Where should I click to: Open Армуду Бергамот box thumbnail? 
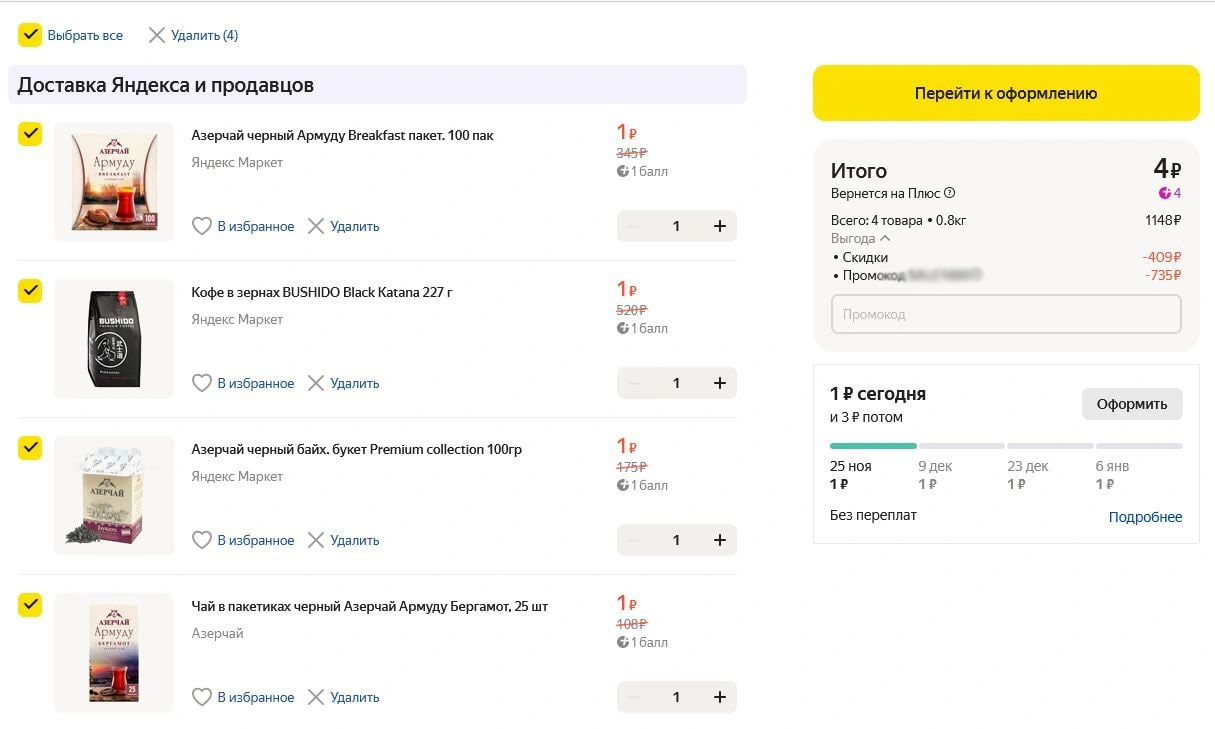point(114,653)
